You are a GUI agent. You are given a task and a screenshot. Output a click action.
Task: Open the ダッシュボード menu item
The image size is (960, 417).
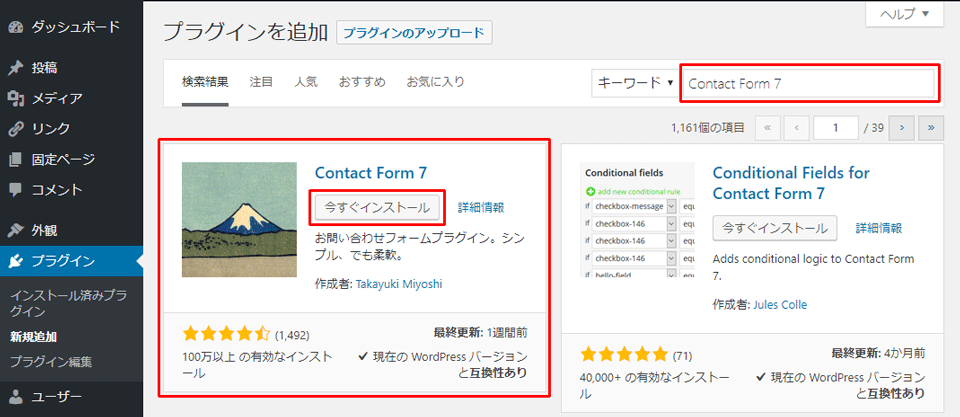(71, 27)
